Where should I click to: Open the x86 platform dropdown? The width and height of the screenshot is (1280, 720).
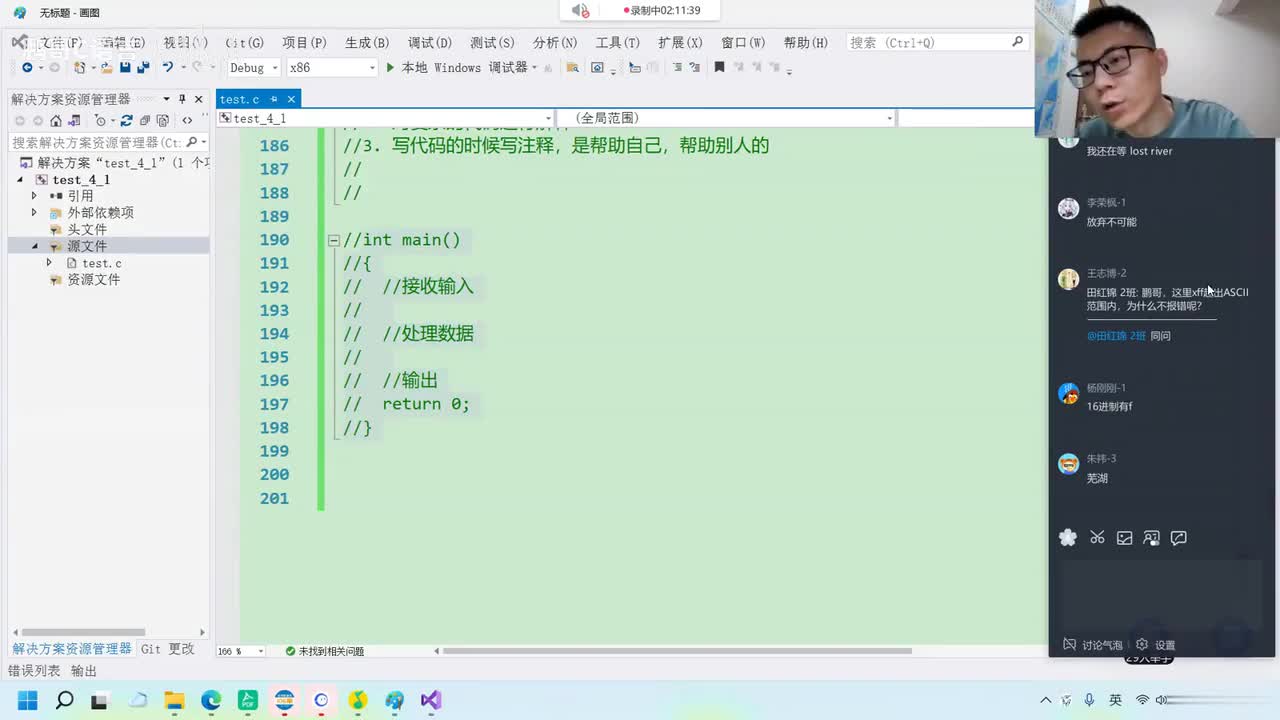pos(331,68)
